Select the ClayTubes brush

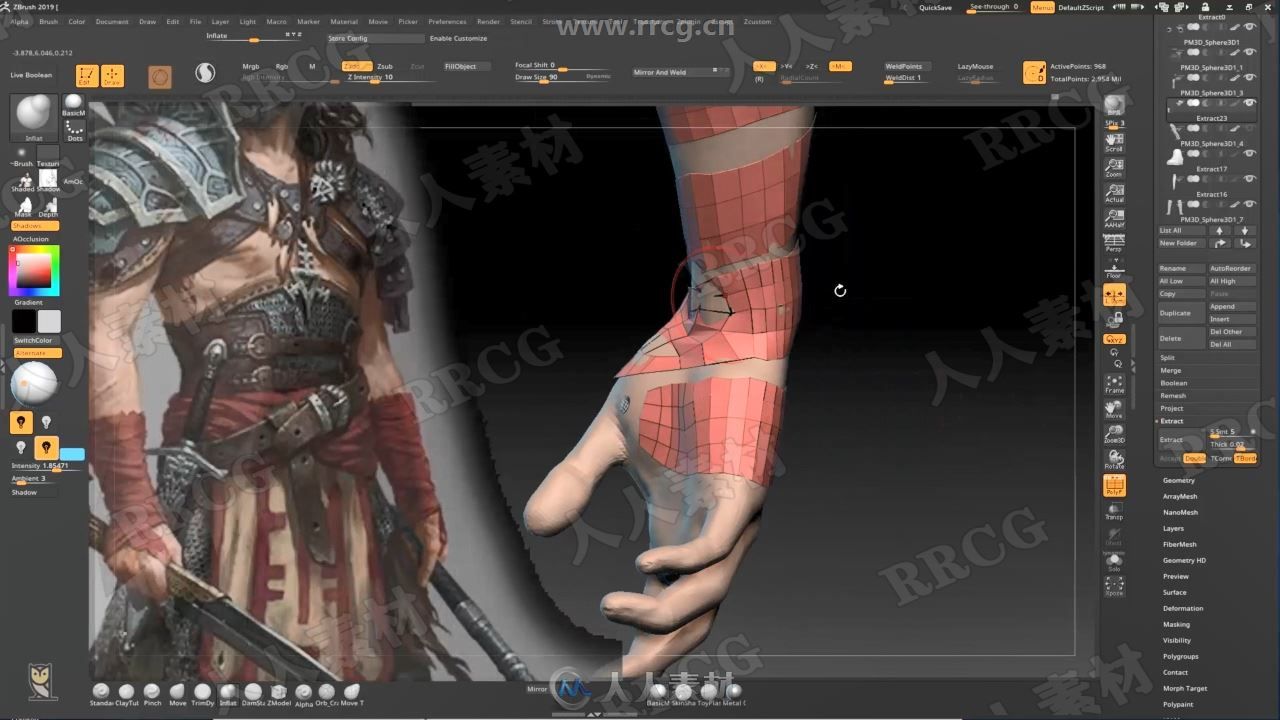coord(127,693)
